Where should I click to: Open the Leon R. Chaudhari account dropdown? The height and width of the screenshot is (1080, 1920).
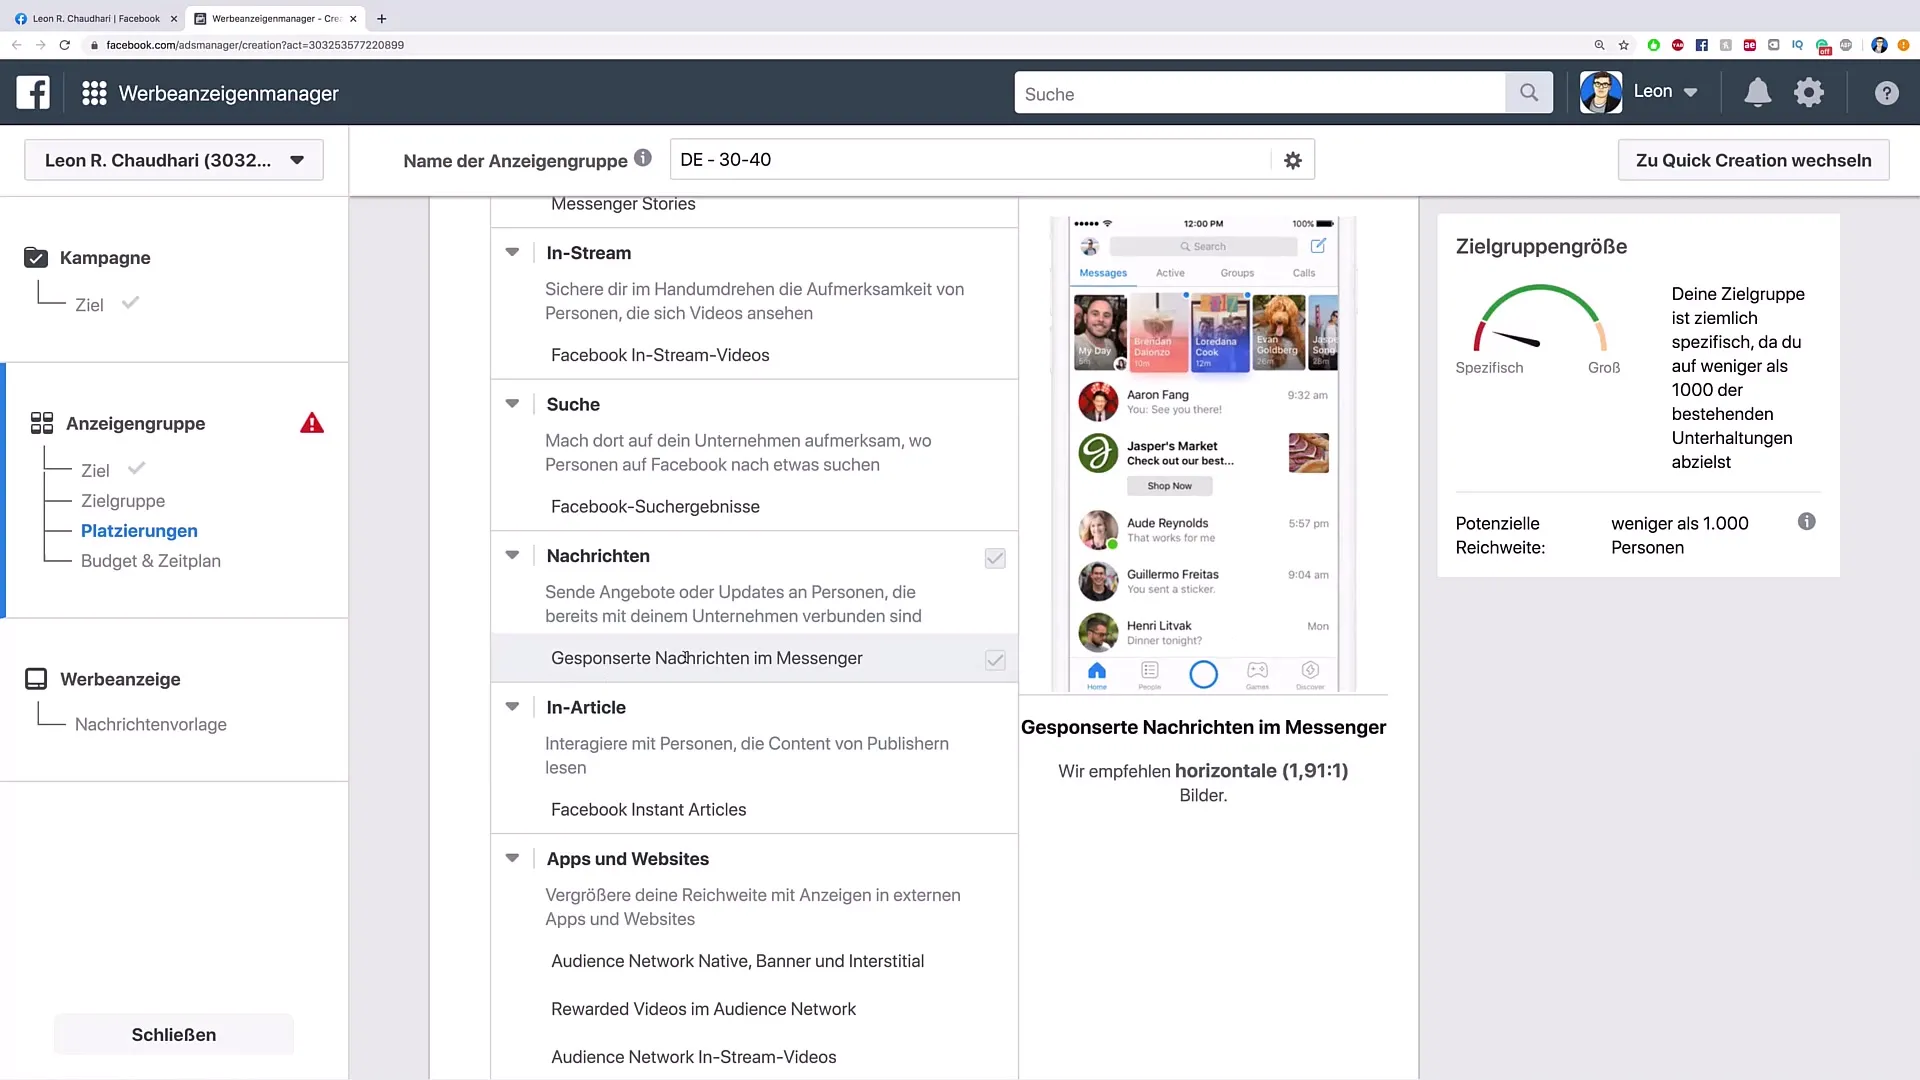(x=174, y=160)
